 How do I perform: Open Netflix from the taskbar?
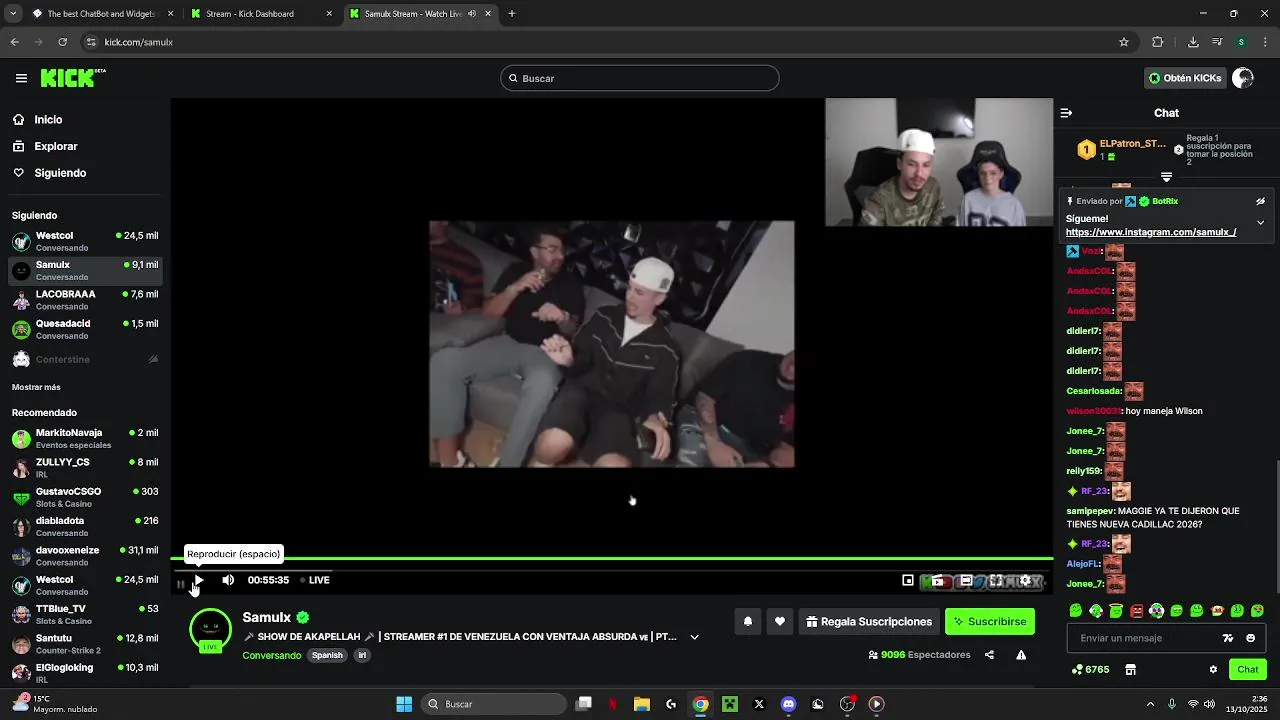pyautogui.click(x=613, y=704)
